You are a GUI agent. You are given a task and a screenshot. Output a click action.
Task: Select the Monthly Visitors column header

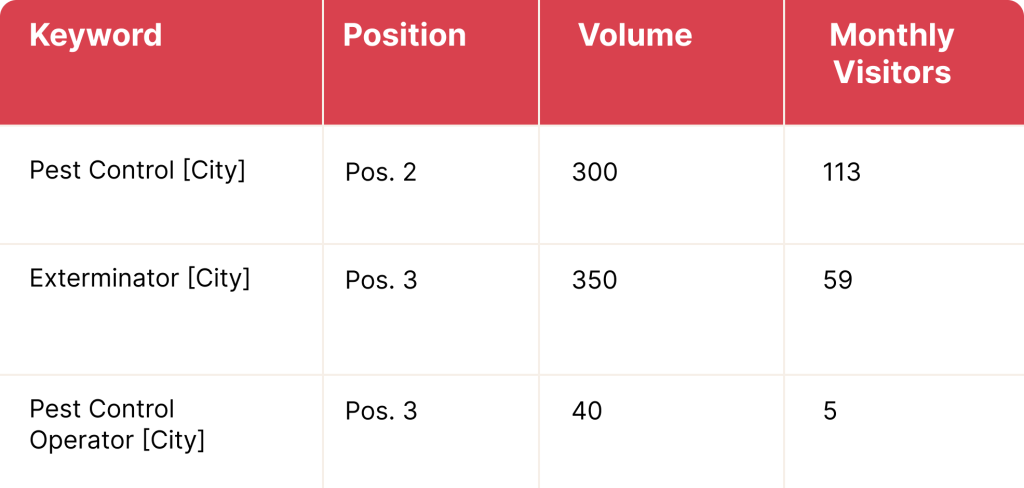click(892, 54)
